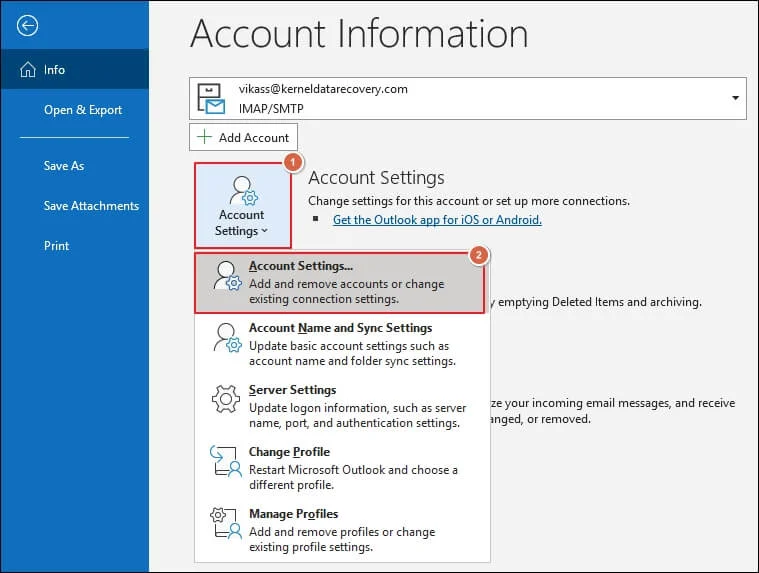Select the Info tab in sidebar
This screenshot has width=759, height=573.
pyautogui.click(x=75, y=70)
